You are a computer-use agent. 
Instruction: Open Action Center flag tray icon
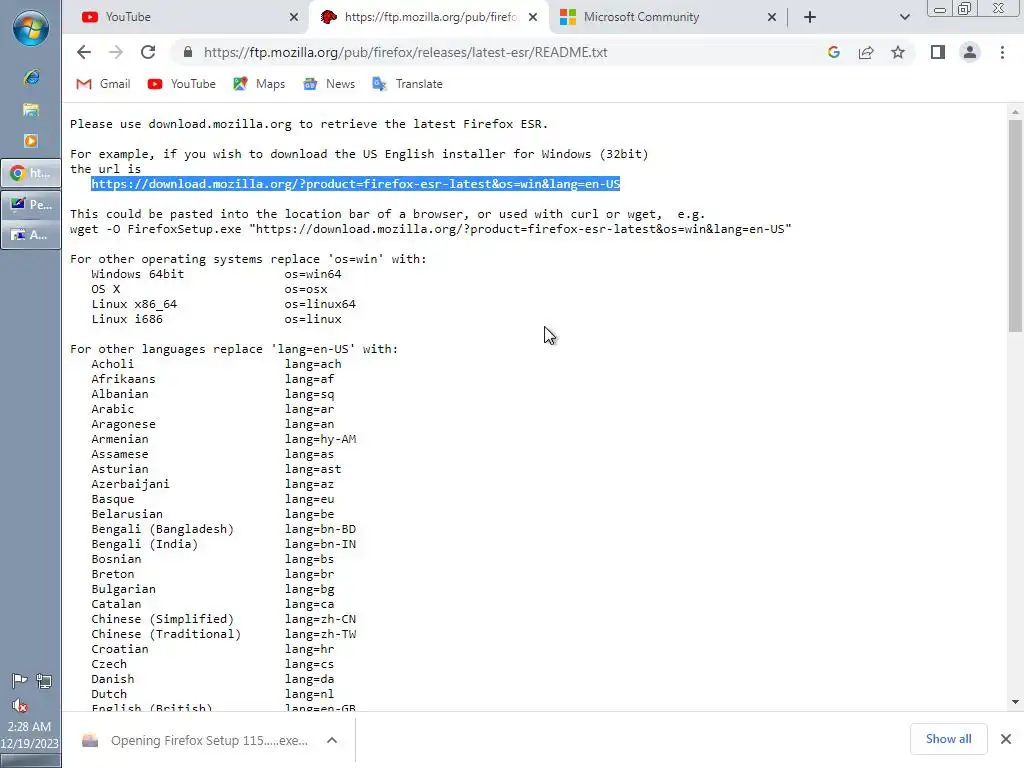click(x=19, y=681)
